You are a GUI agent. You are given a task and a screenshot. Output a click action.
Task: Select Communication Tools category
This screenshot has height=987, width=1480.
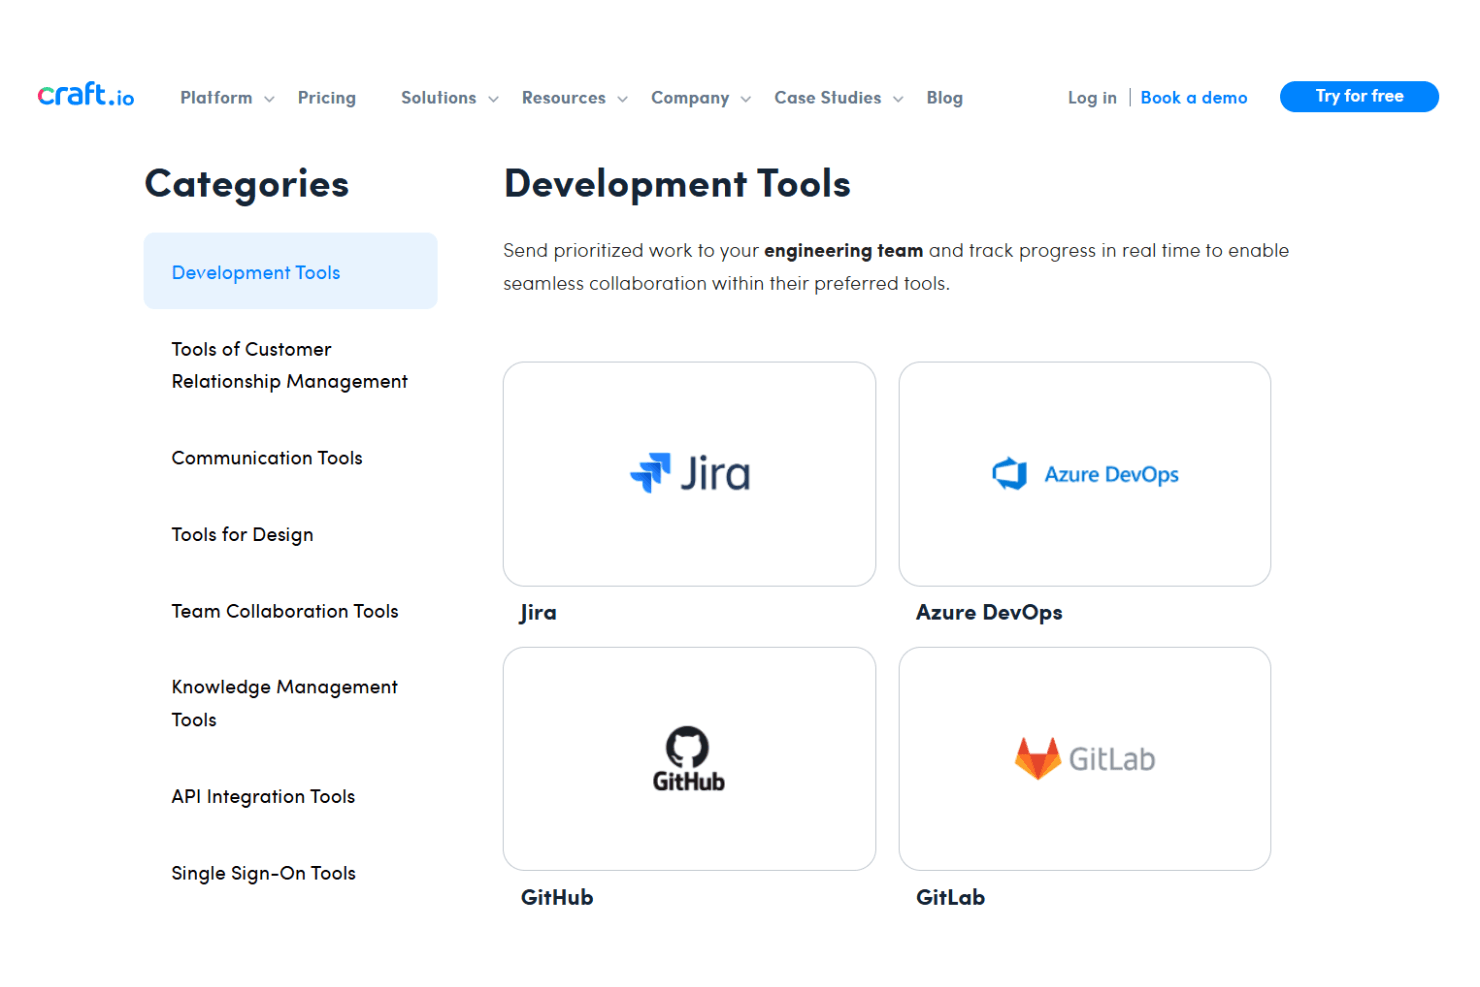267,458
